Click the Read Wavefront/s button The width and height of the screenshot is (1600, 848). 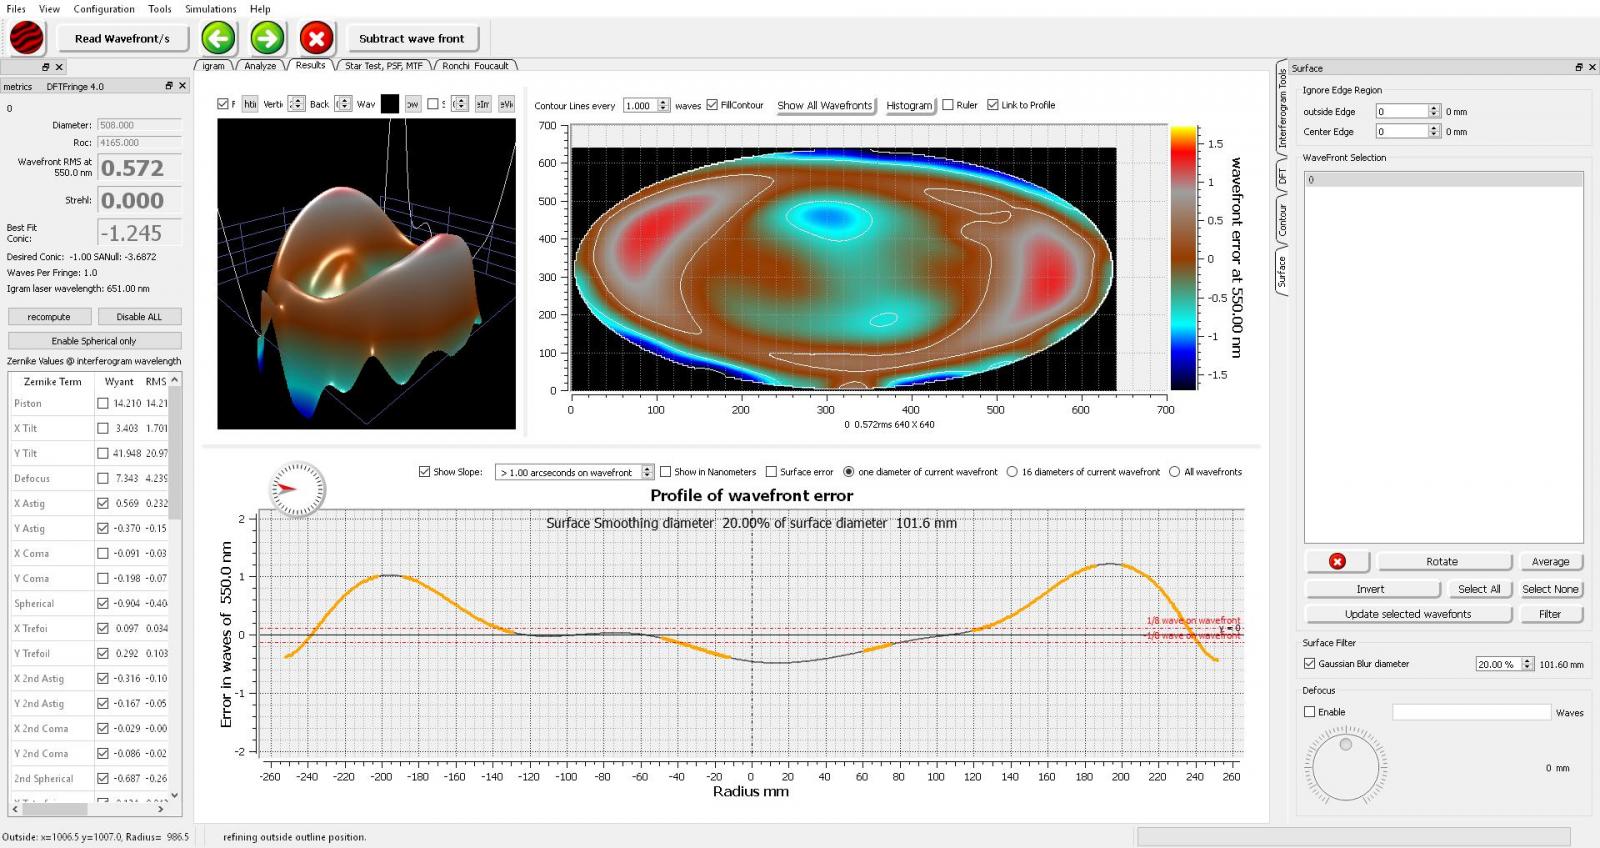click(122, 39)
